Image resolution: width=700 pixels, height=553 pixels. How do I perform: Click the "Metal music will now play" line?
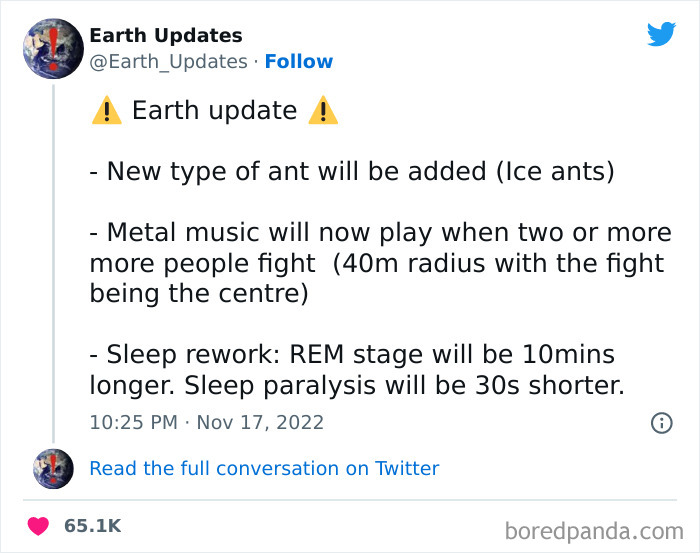click(x=381, y=233)
